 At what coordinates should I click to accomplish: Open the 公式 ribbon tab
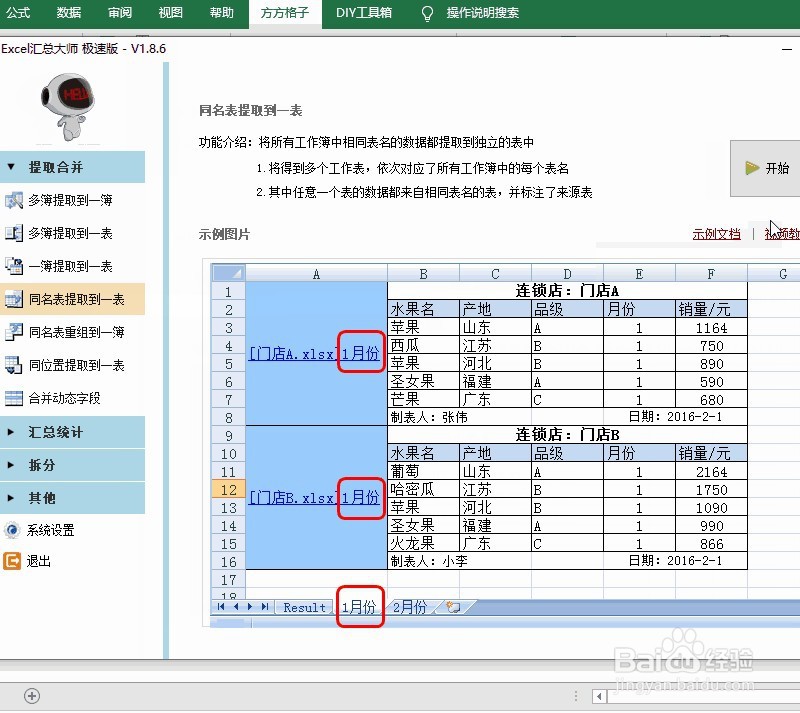18,13
